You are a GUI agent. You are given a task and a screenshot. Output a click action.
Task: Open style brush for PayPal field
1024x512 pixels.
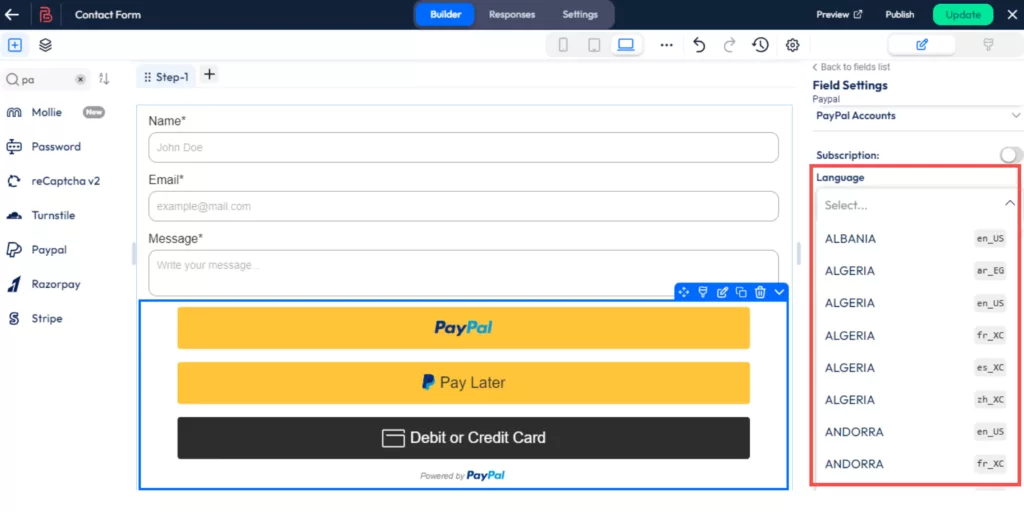pyautogui.click(x=703, y=292)
